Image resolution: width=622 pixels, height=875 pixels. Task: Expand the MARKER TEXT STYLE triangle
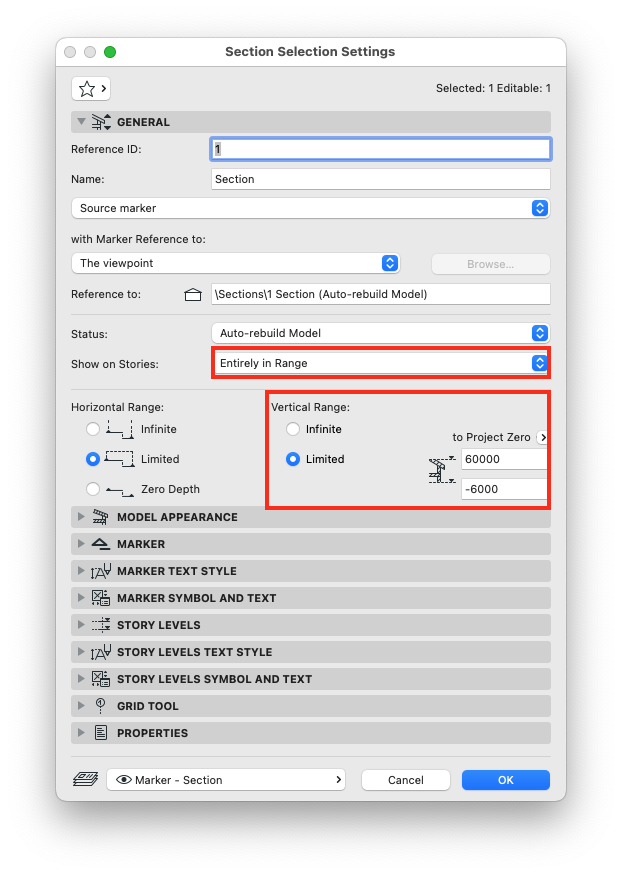point(81,570)
